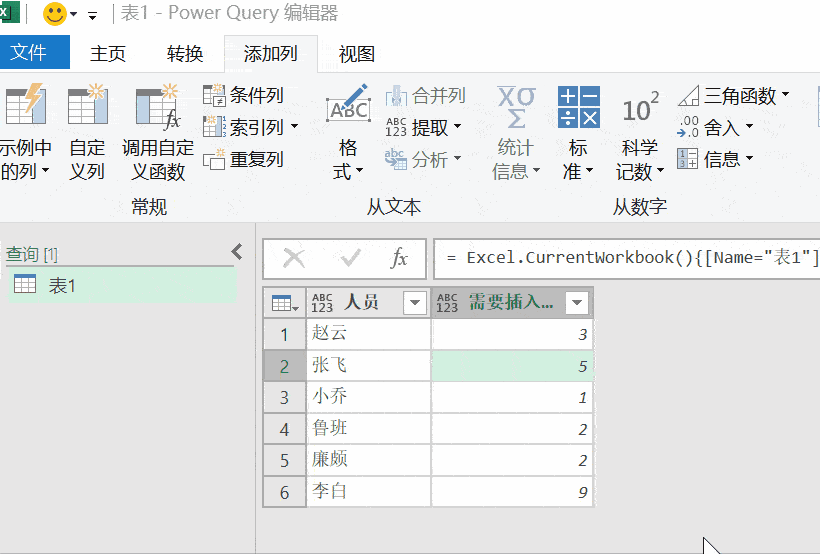820x554 pixels.
Task: Open the quick access toolbar customize arrow
Action: [x=93, y=16]
